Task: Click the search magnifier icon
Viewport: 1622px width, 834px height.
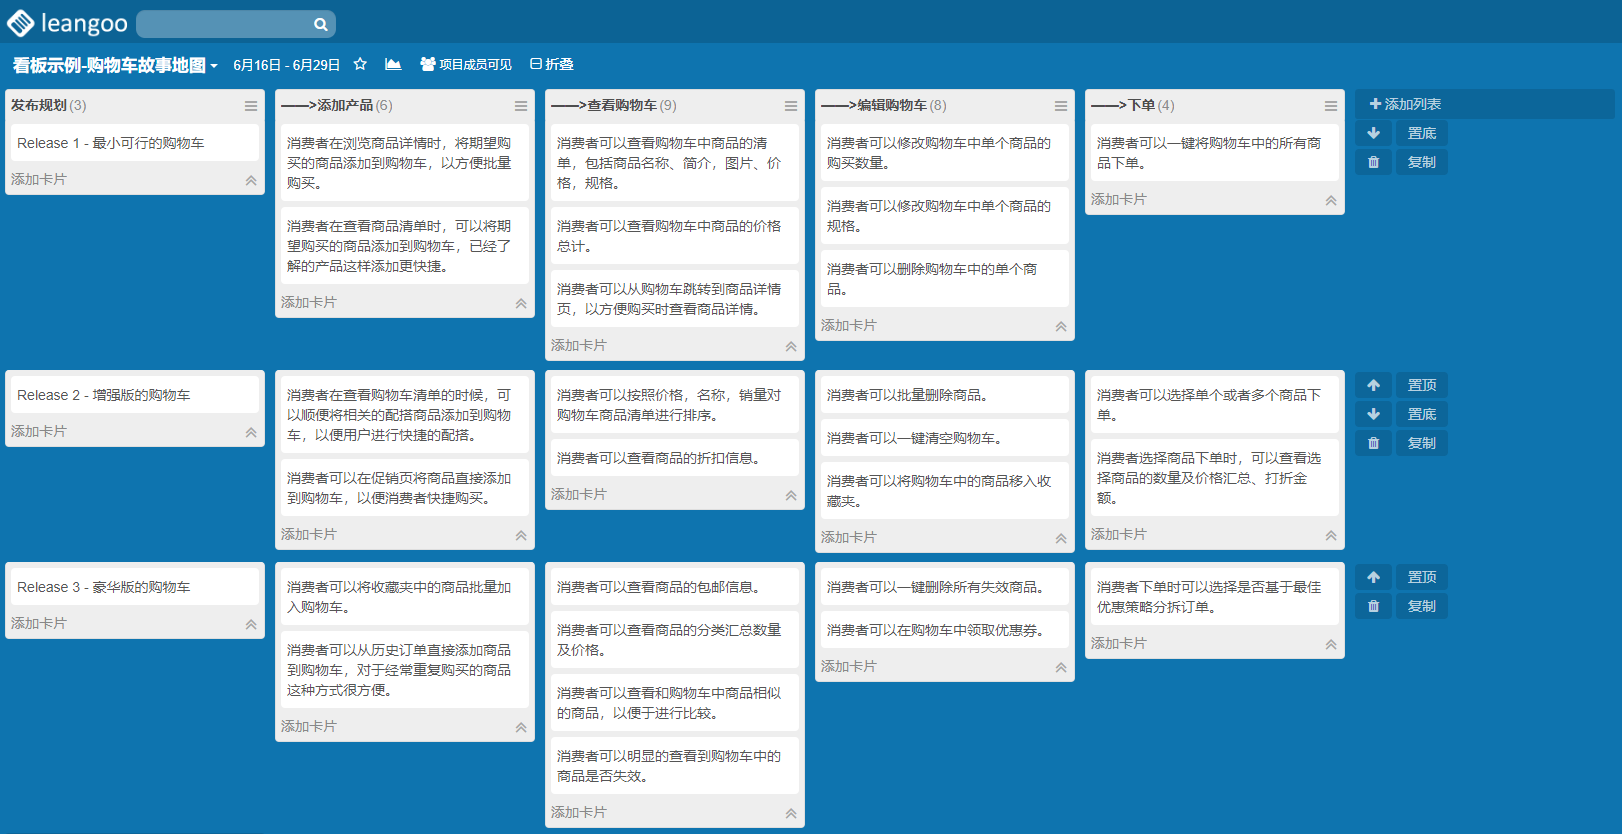Action: [x=320, y=24]
